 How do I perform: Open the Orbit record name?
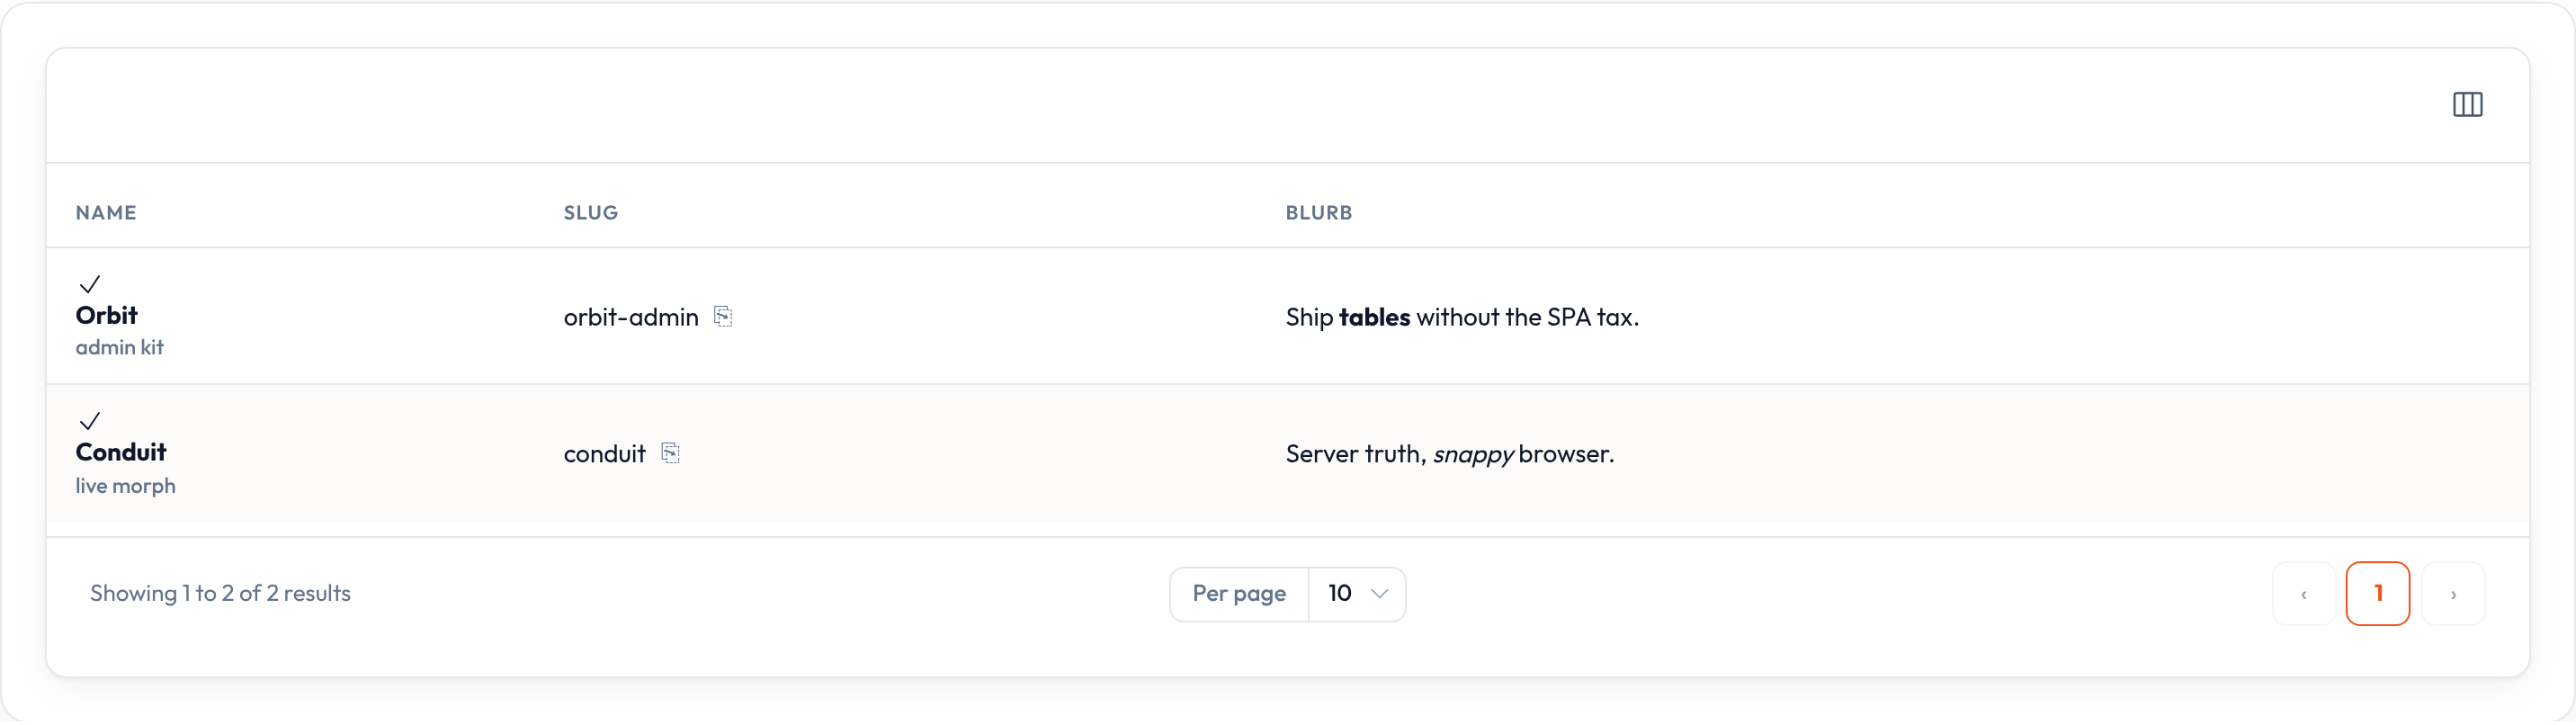[107, 316]
